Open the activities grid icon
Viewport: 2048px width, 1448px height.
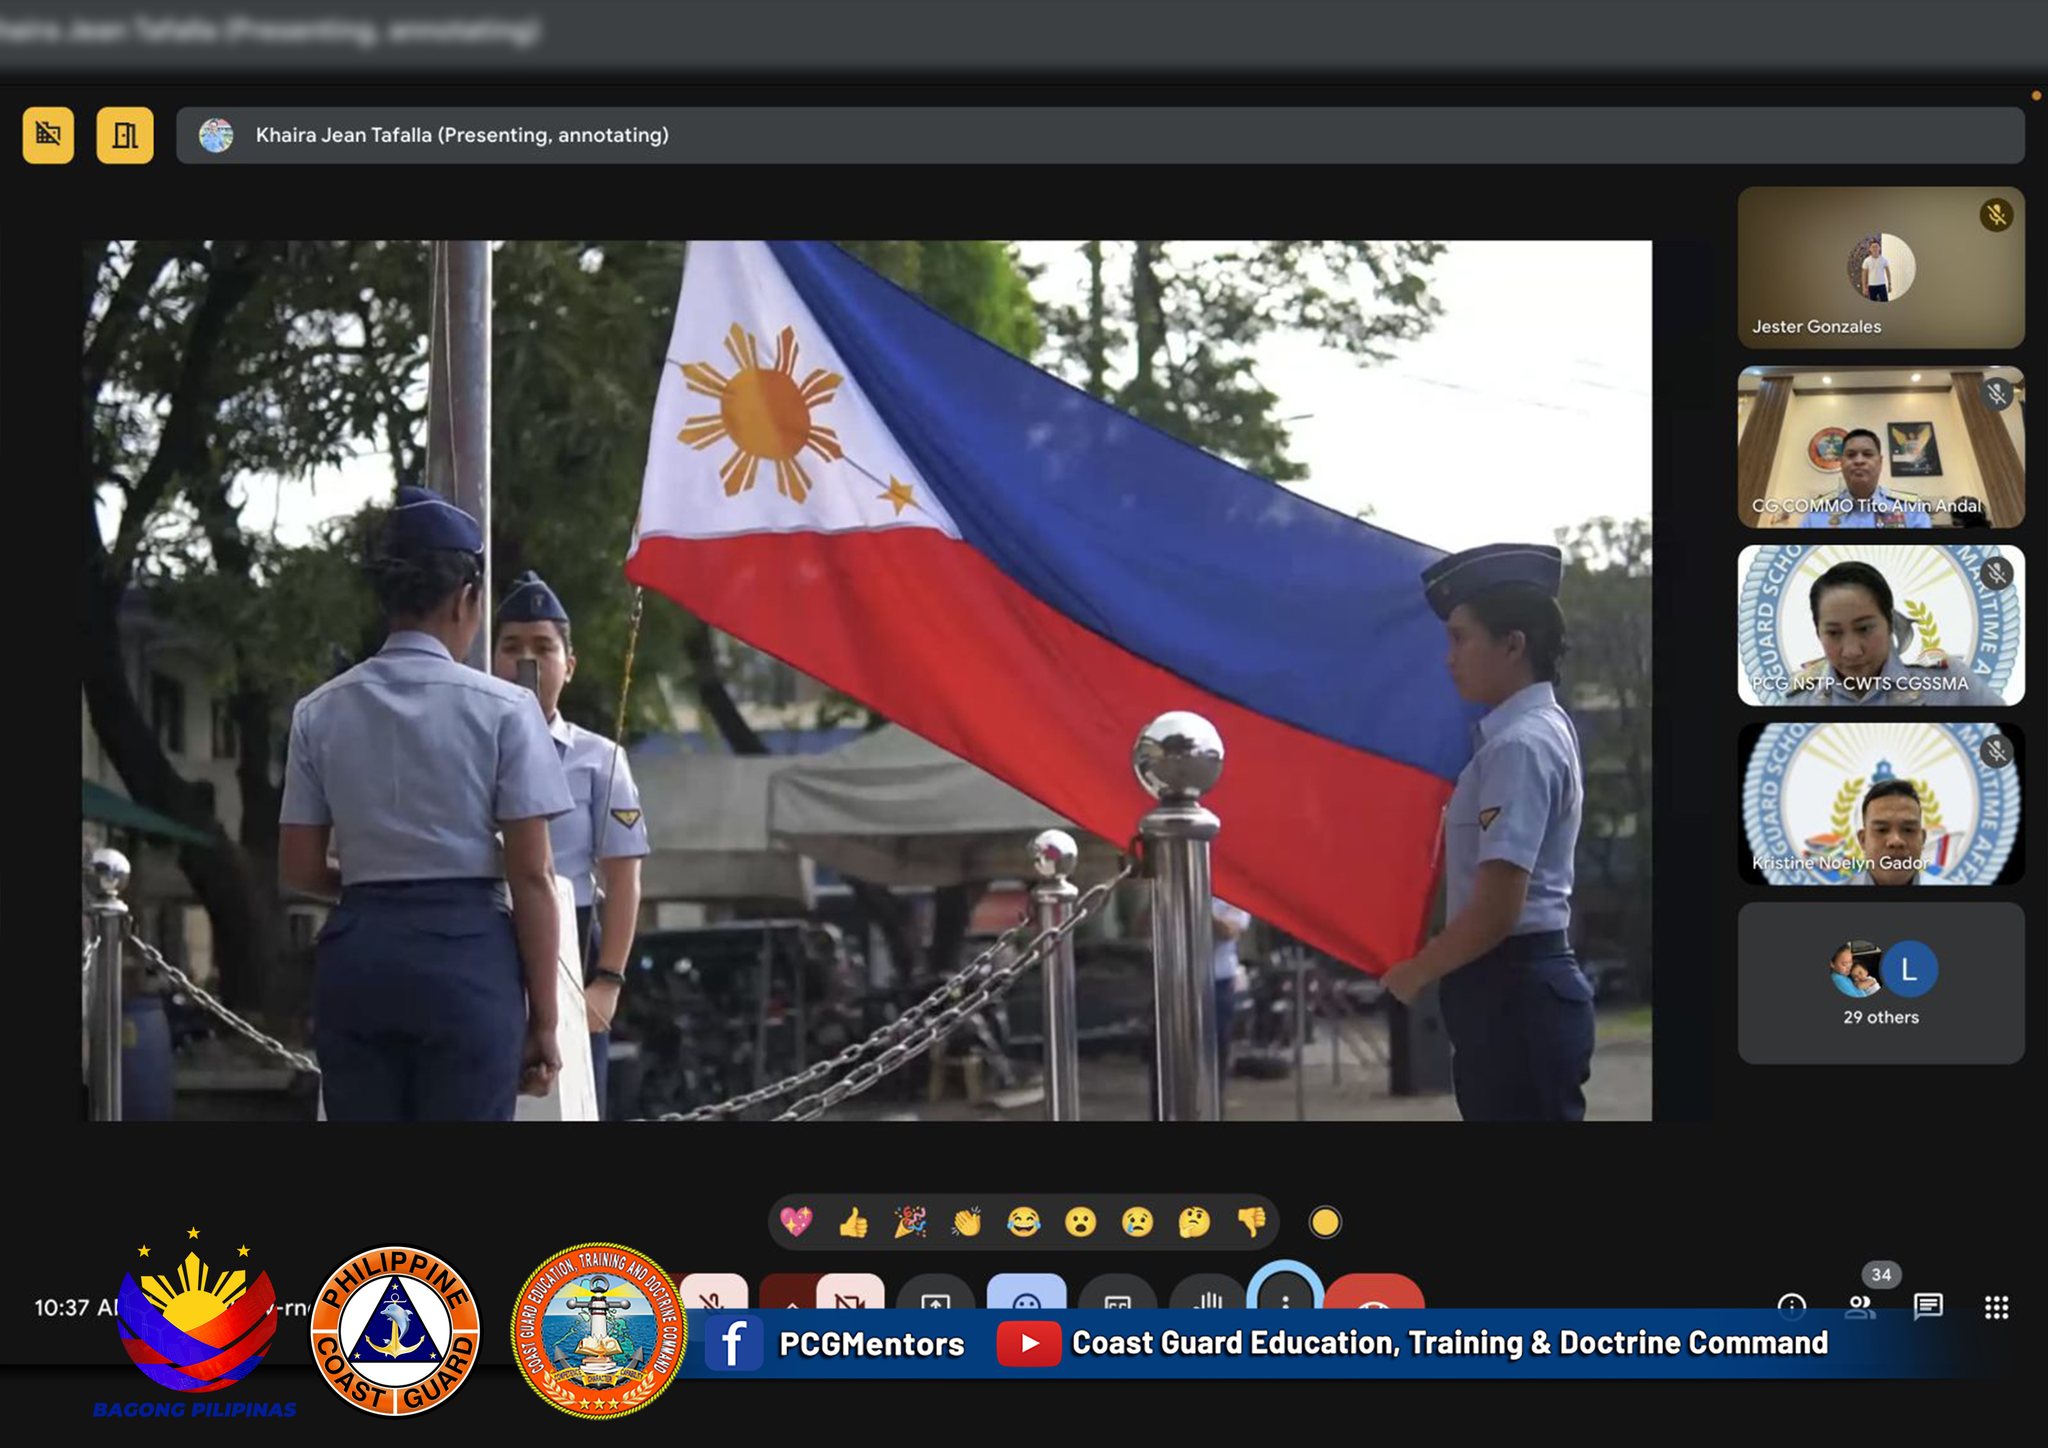(x=1996, y=1306)
